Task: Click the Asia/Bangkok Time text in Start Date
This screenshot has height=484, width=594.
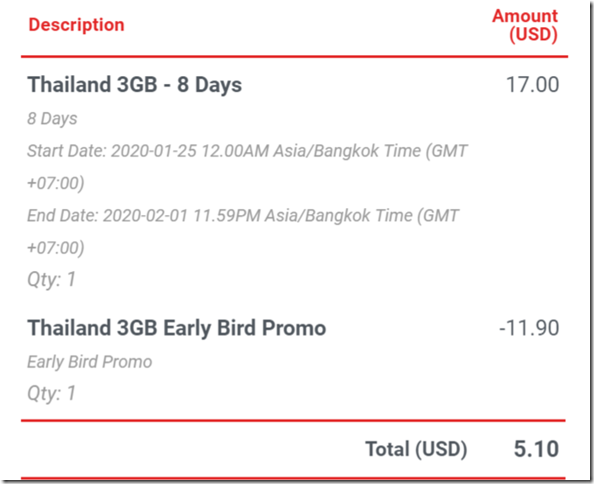Action: 347,151
